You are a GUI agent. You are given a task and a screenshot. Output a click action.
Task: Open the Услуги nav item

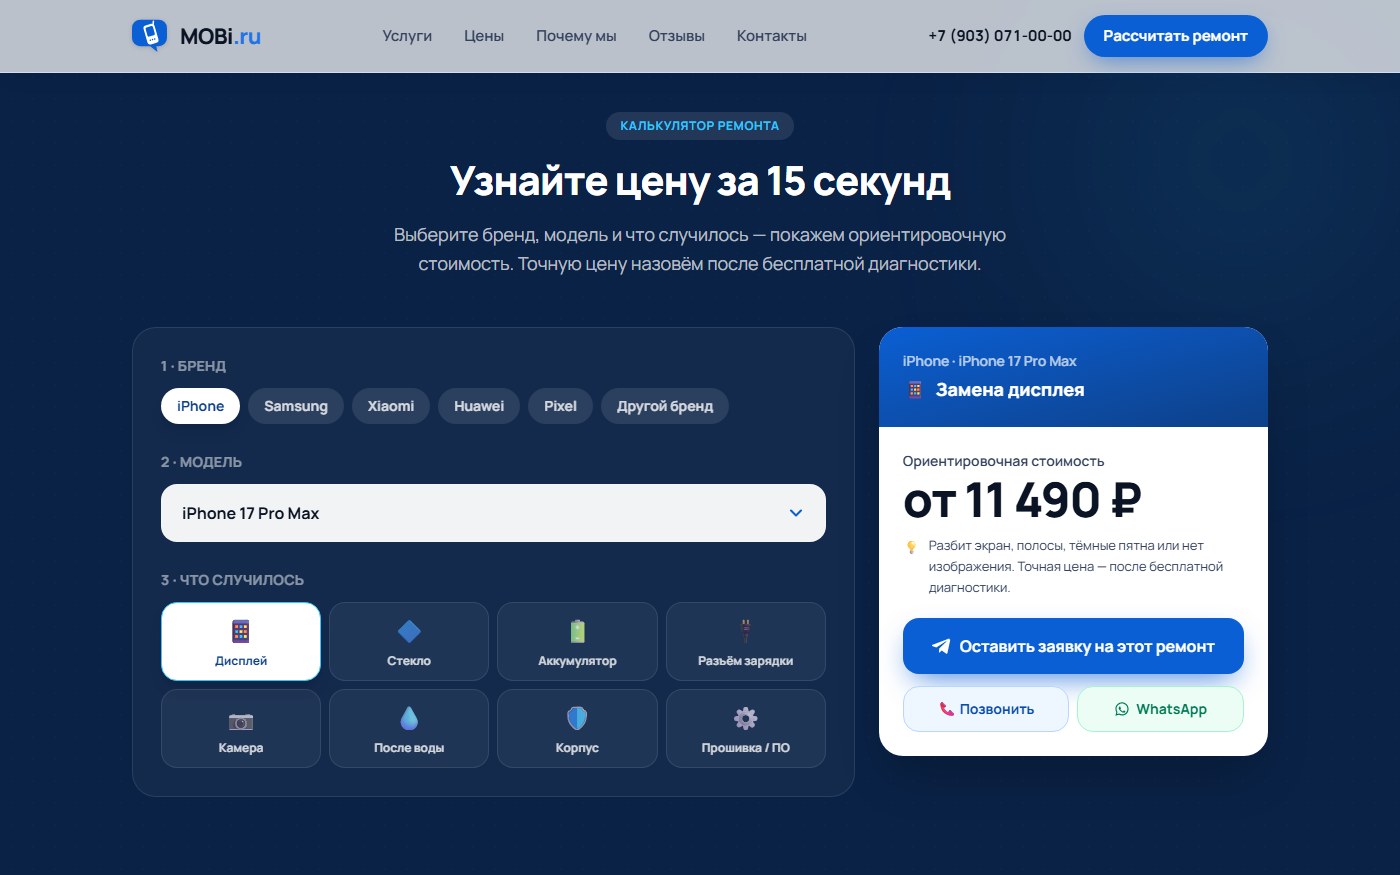407,36
